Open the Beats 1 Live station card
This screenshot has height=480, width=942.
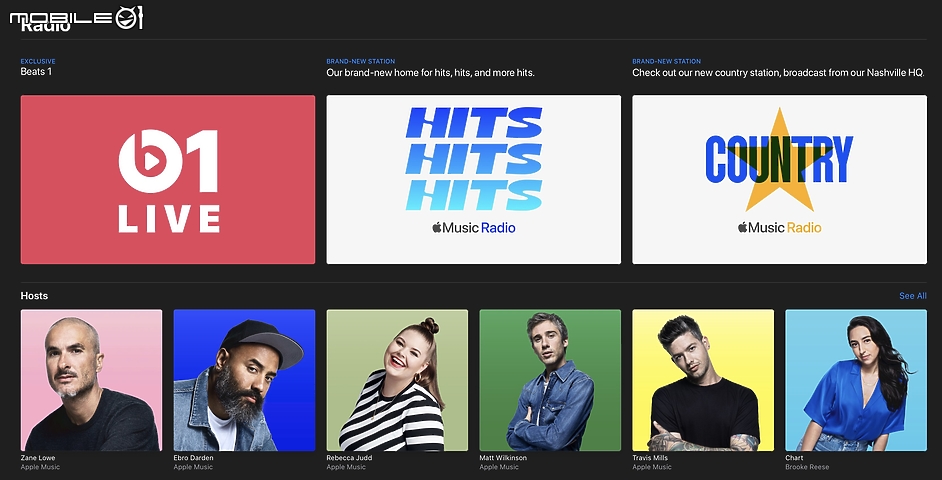pos(168,179)
